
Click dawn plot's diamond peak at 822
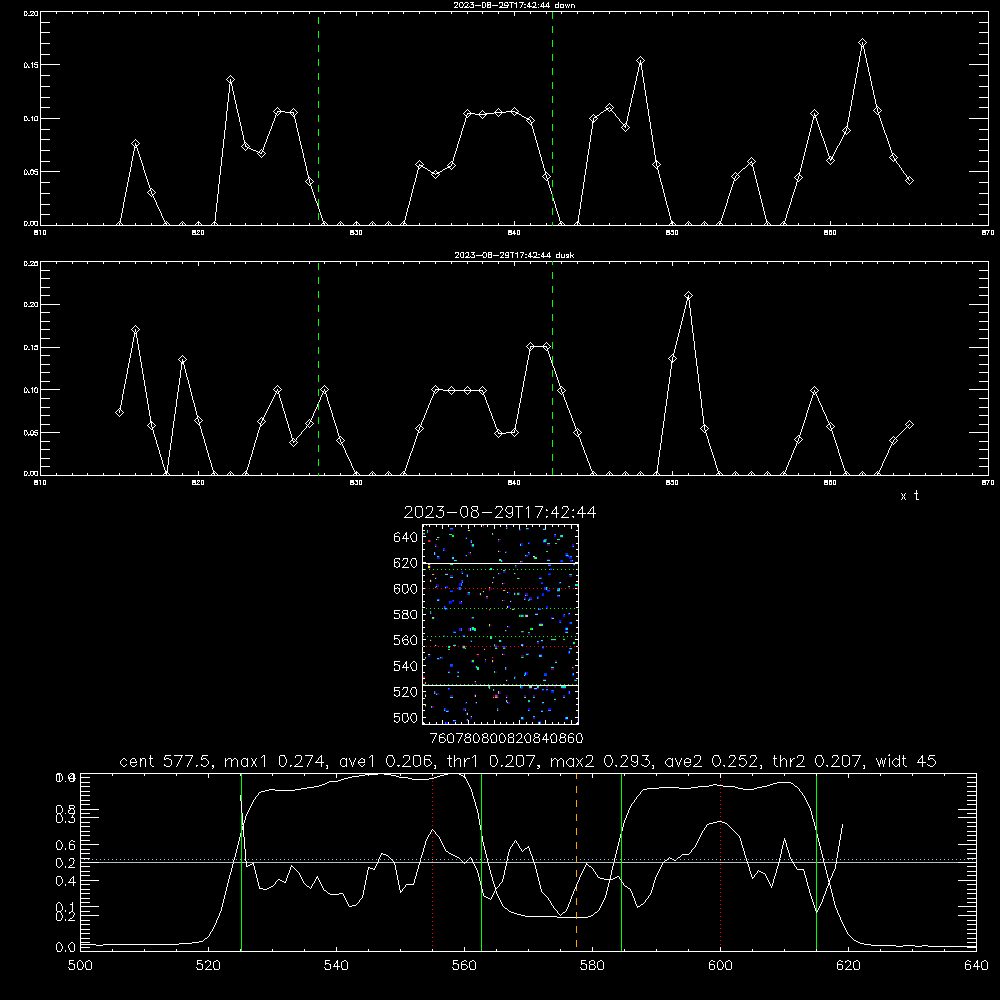pos(230,80)
